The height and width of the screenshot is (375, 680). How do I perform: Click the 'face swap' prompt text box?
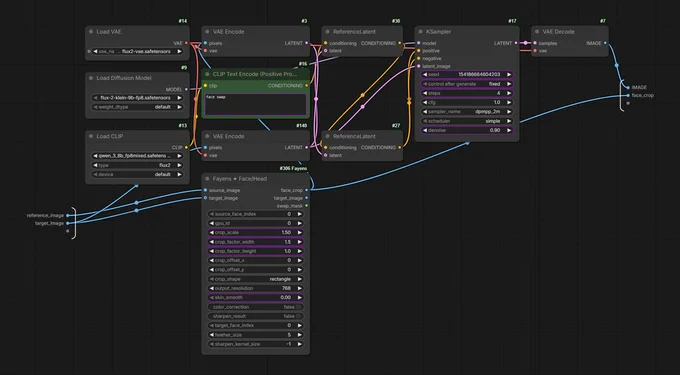tap(255, 104)
